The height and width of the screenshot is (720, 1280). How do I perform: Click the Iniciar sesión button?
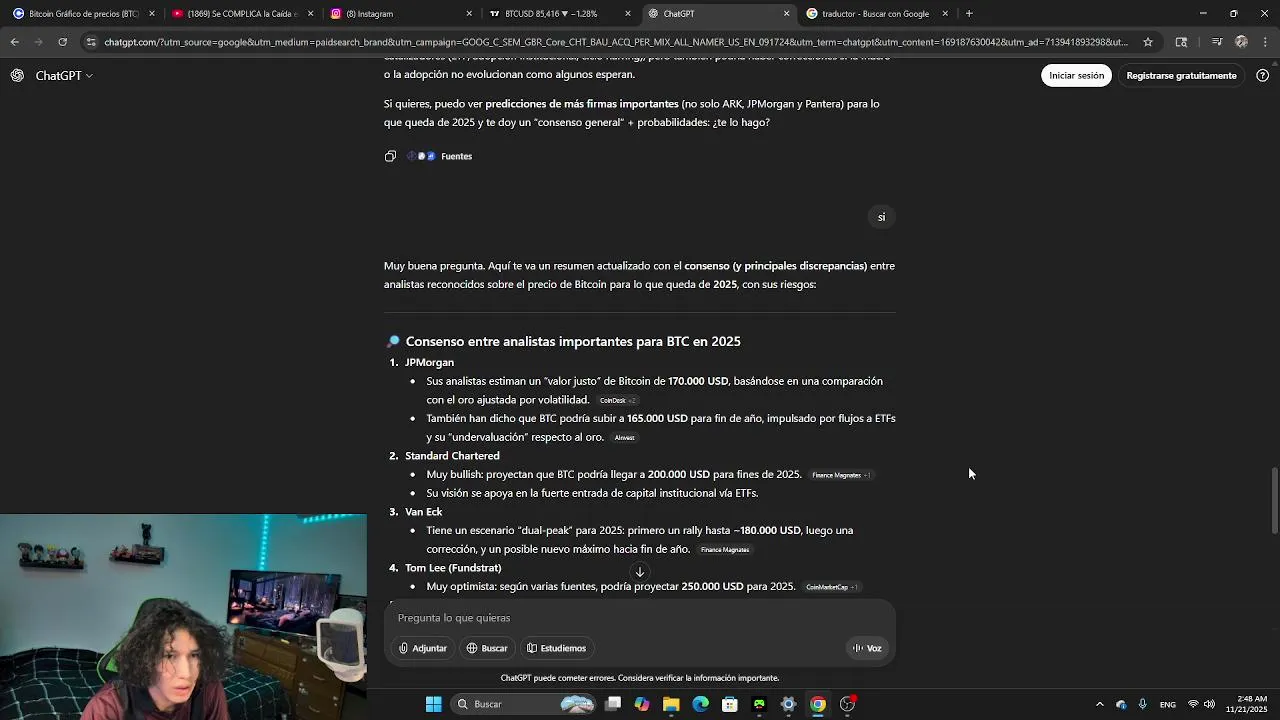tap(1076, 76)
